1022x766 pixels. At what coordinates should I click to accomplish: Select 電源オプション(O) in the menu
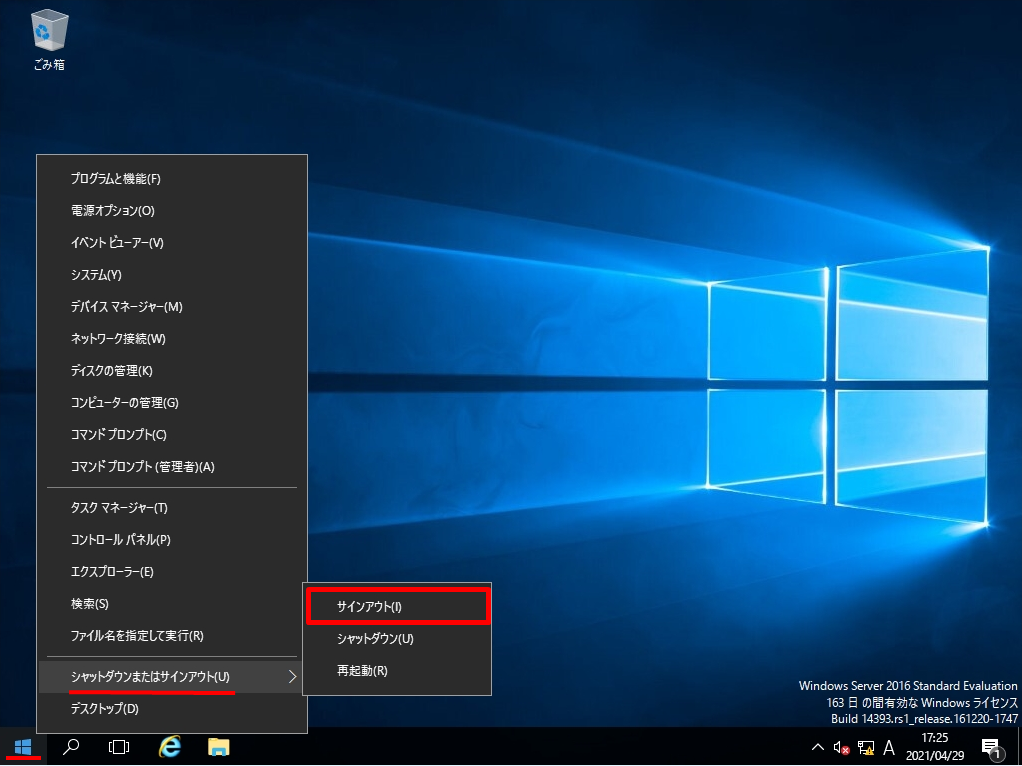[x=172, y=211]
